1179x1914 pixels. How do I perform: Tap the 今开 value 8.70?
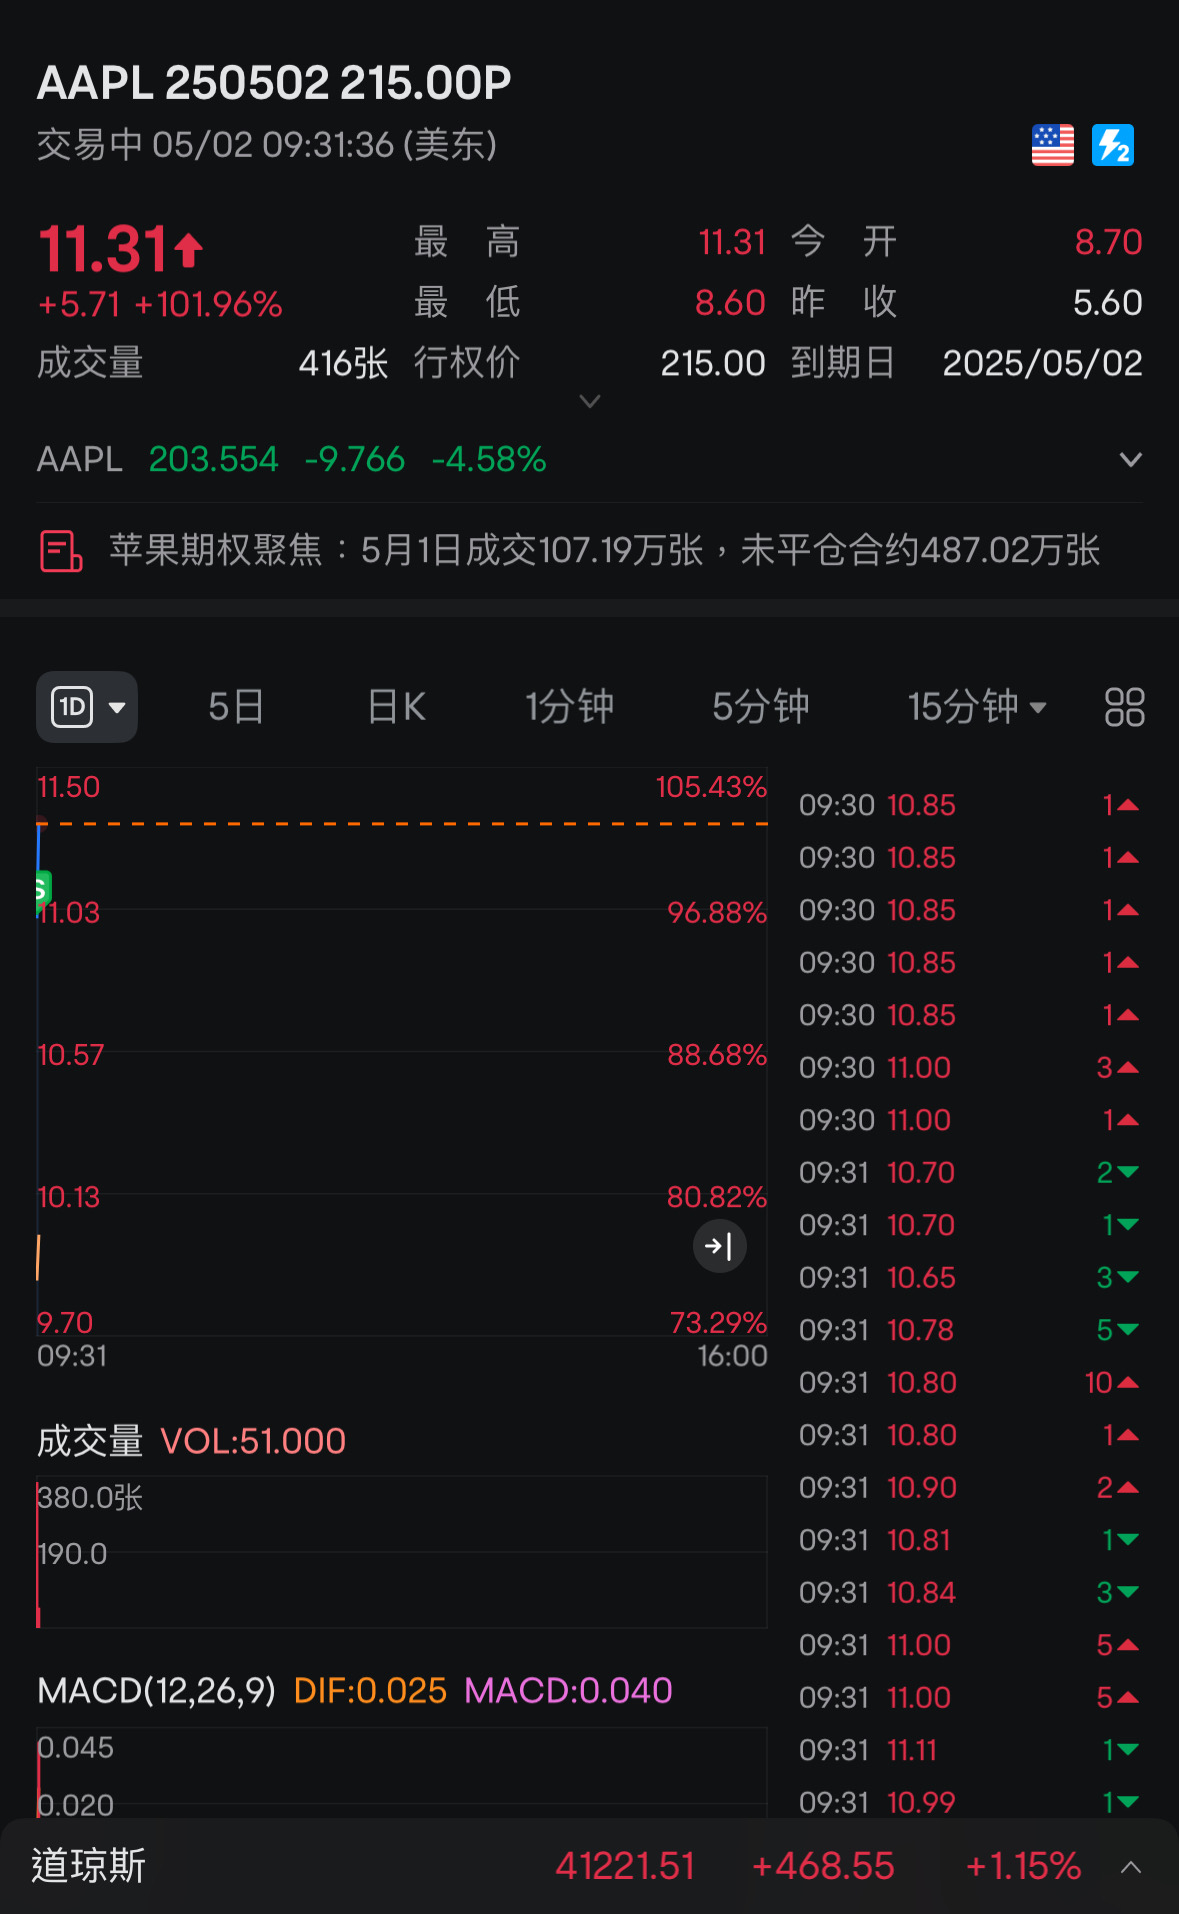click(x=1108, y=242)
